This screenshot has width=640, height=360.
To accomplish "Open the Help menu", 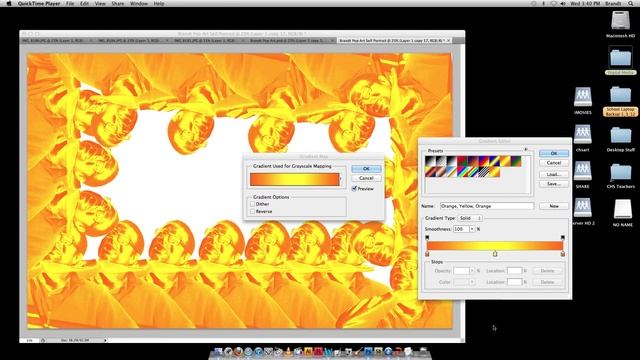I will tap(159, 3).
